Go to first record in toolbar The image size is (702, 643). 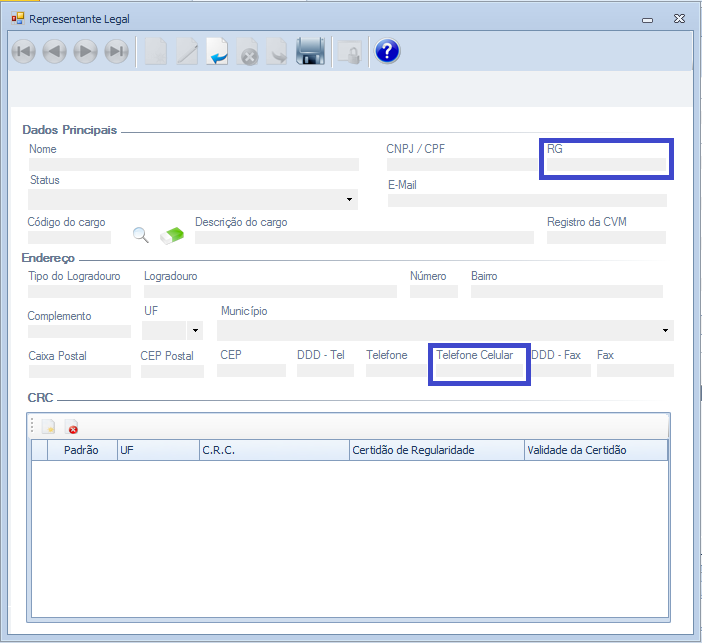click(23, 52)
